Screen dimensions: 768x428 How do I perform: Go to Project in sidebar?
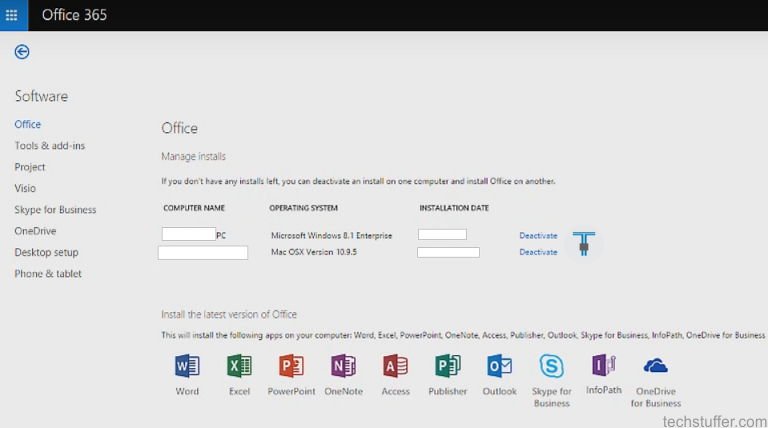tap(30, 167)
